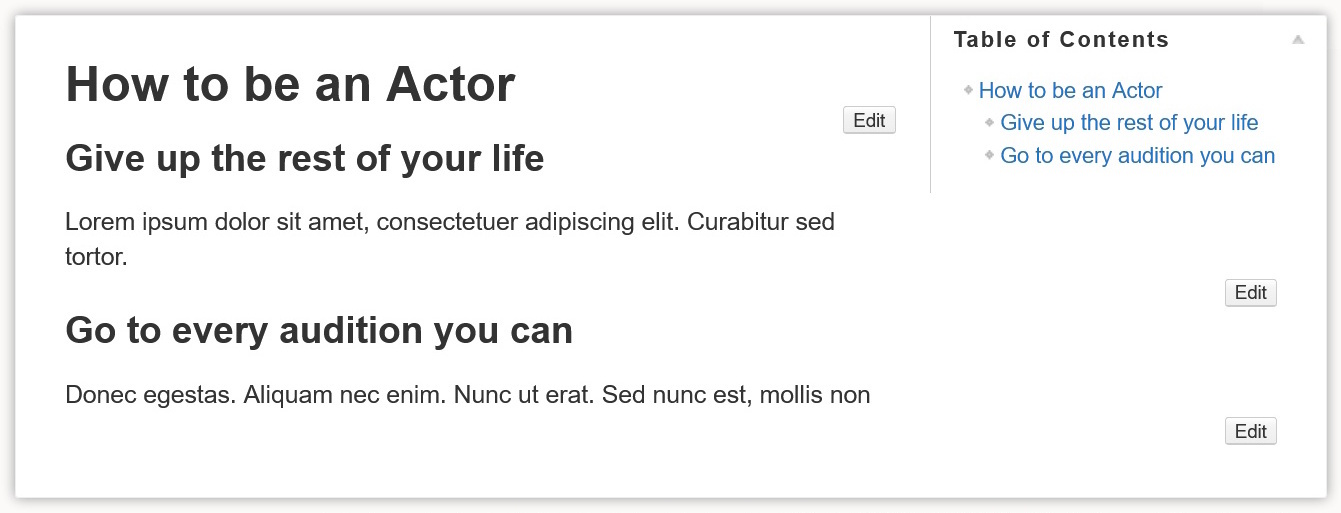Click diamond bullet beside 'Give up the rest' link

(990, 123)
